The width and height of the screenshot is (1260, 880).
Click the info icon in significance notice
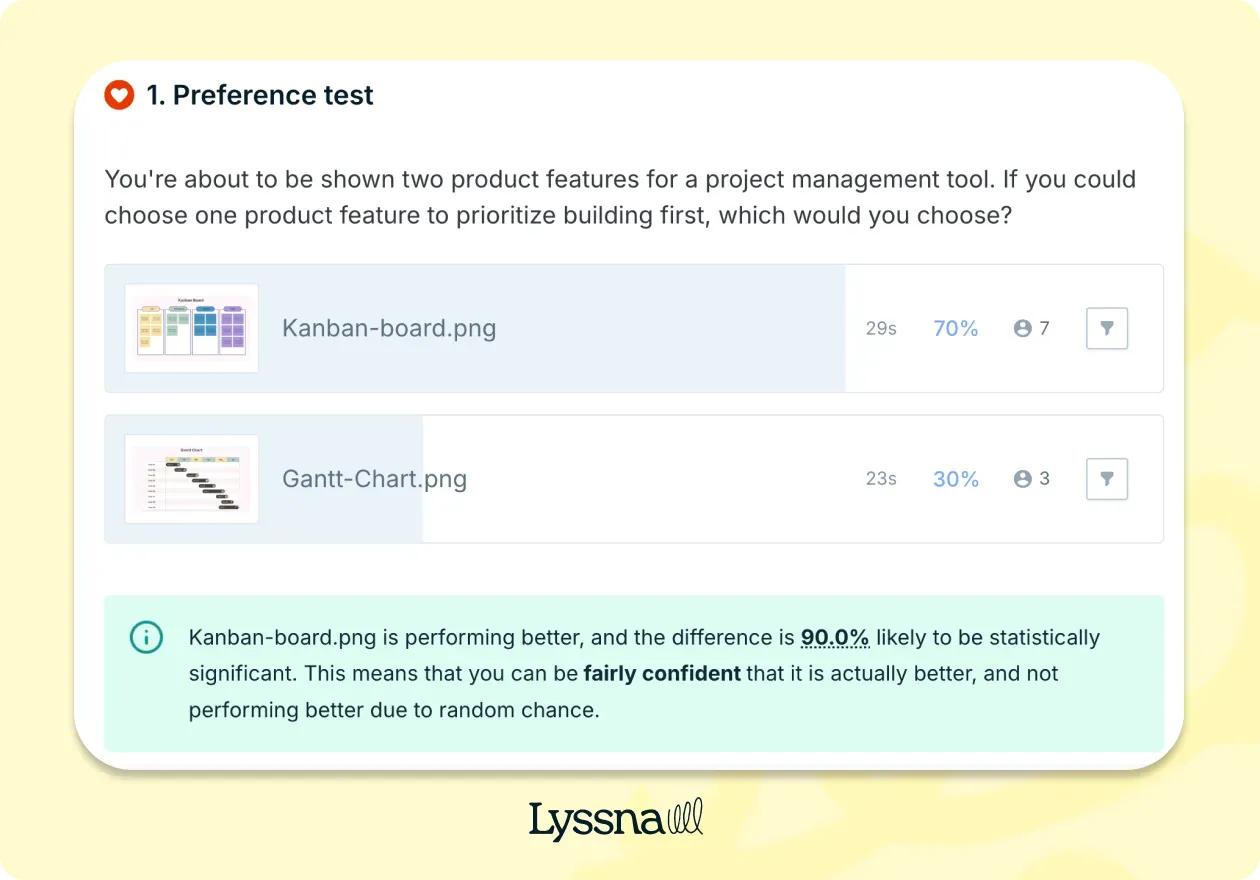tap(146, 637)
